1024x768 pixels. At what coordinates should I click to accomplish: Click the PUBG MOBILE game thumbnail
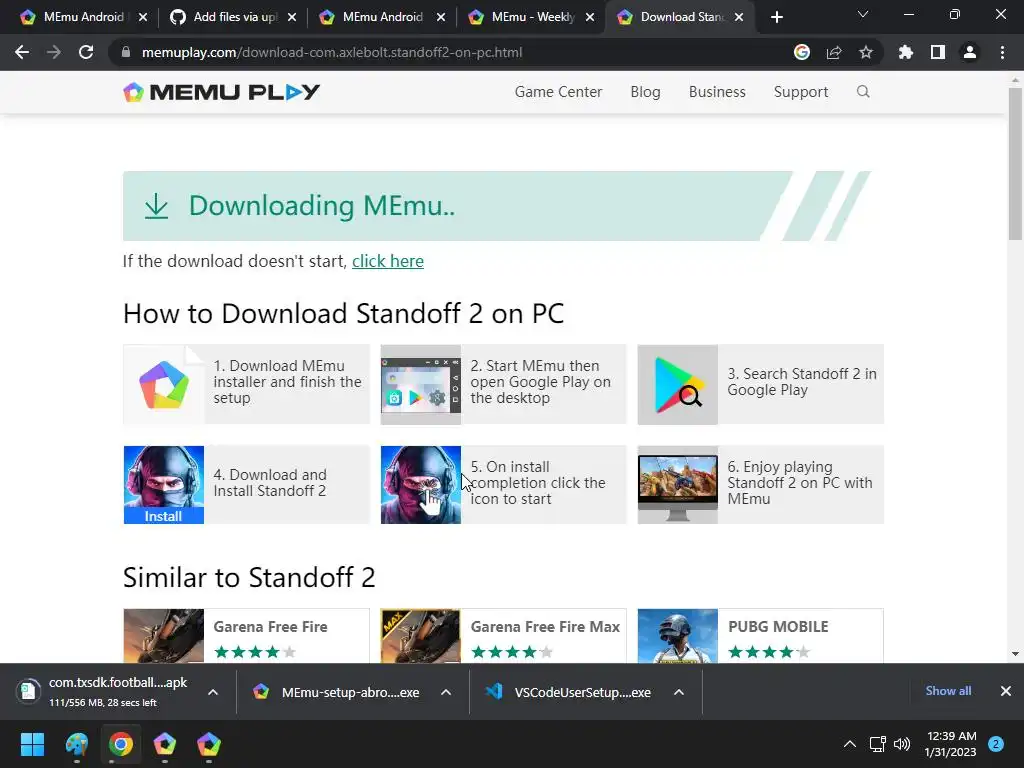pyautogui.click(x=678, y=636)
